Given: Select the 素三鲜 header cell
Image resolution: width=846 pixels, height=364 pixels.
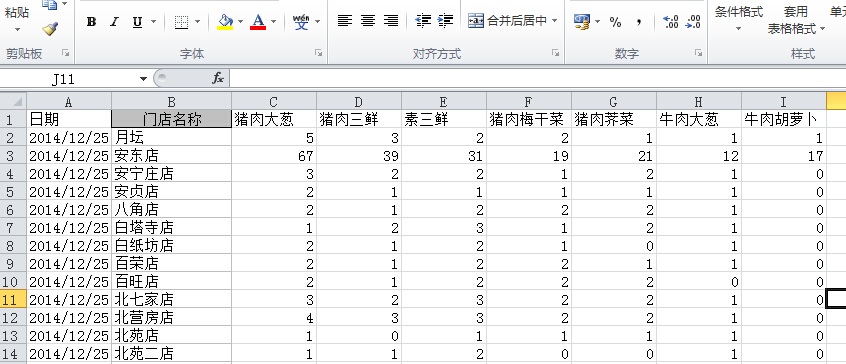Looking at the screenshot, I should (444, 119).
